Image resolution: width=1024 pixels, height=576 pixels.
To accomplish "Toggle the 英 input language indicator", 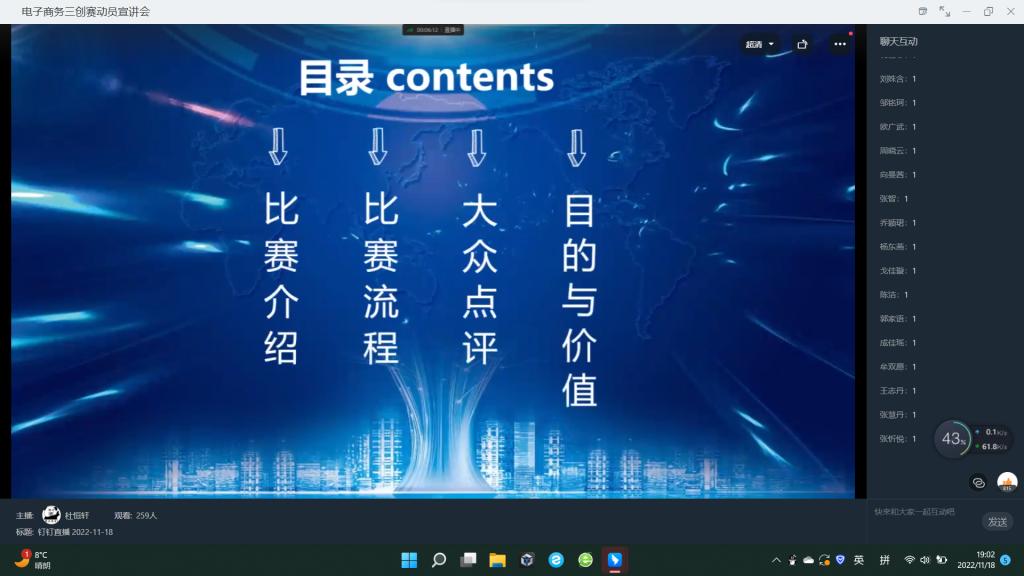I will (x=859, y=560).
